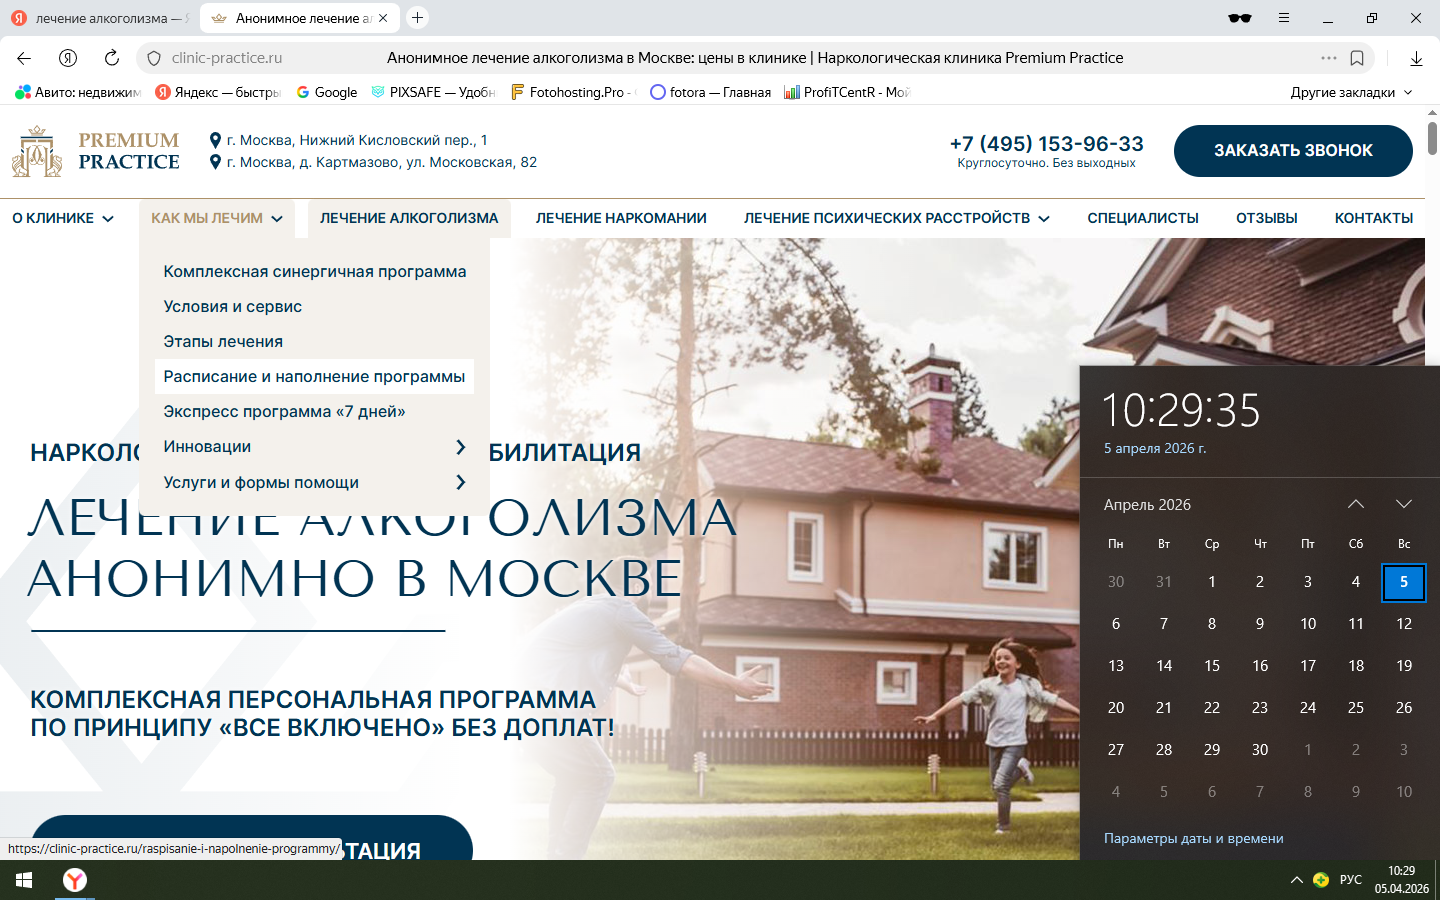The width and height of the screenshot is (1440, 900).
Task: Expand the 'Другие закладки' bookmarks folder
Action: tap(1351, 92)
